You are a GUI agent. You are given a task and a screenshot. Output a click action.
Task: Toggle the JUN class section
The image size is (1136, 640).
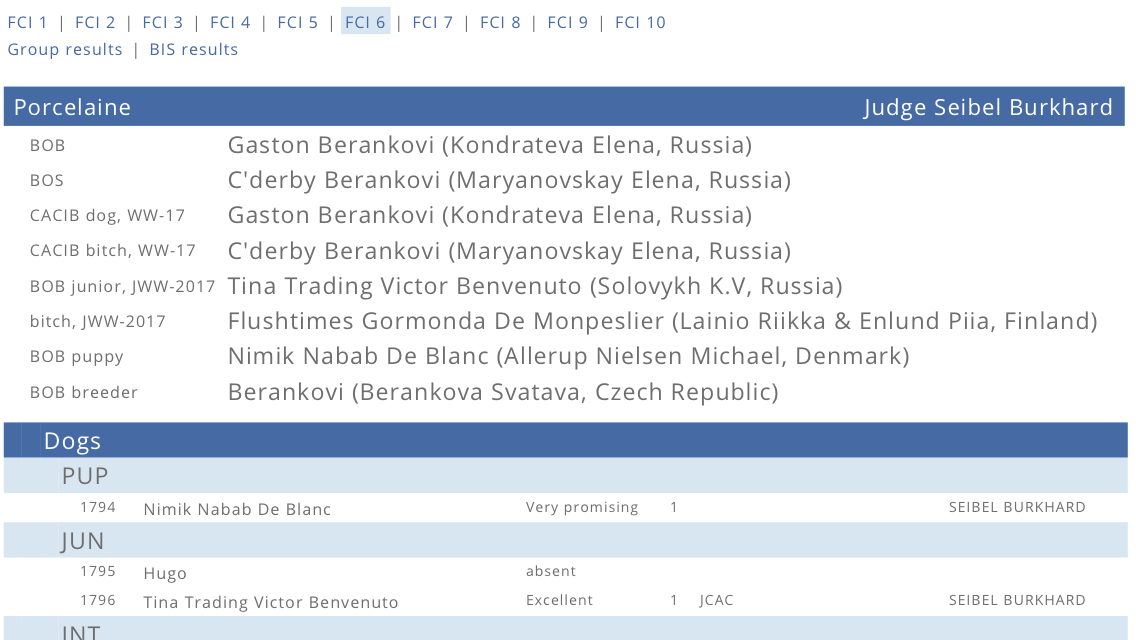[x=566, y=540]
